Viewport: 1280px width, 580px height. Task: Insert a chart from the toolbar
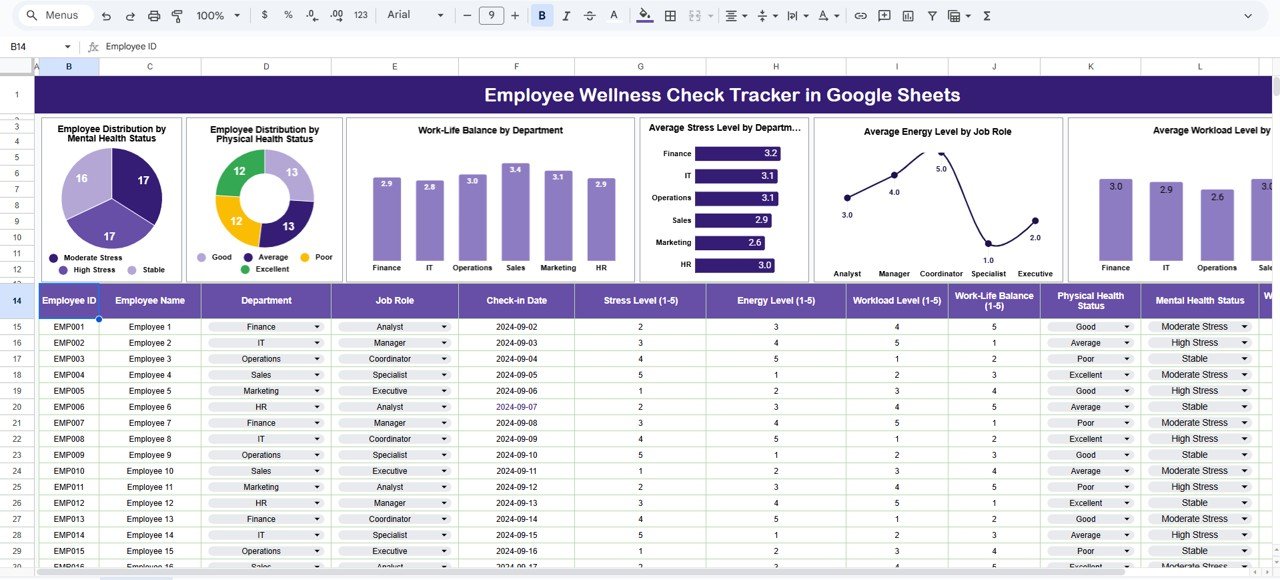coord(907,15)
